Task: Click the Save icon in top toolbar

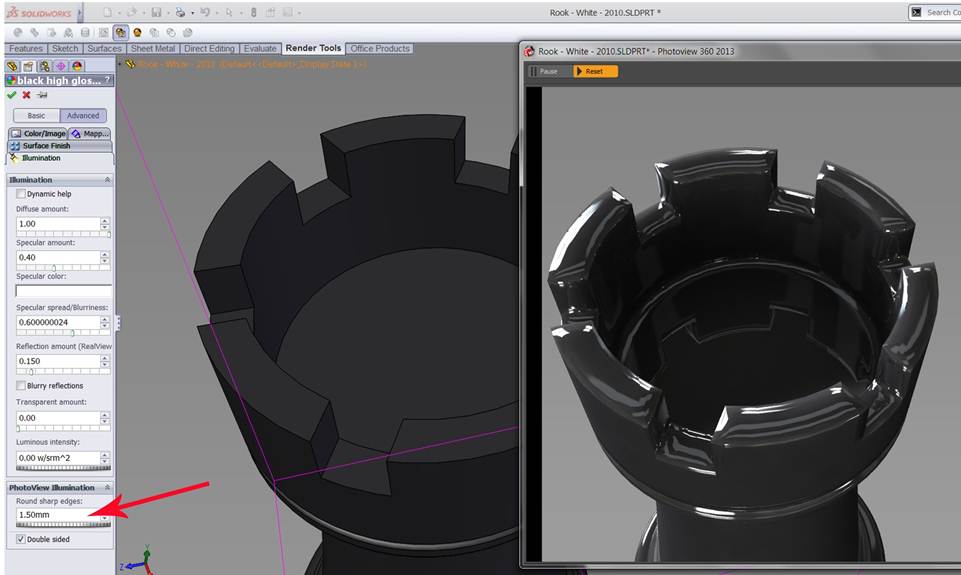Action: (157, 12)
